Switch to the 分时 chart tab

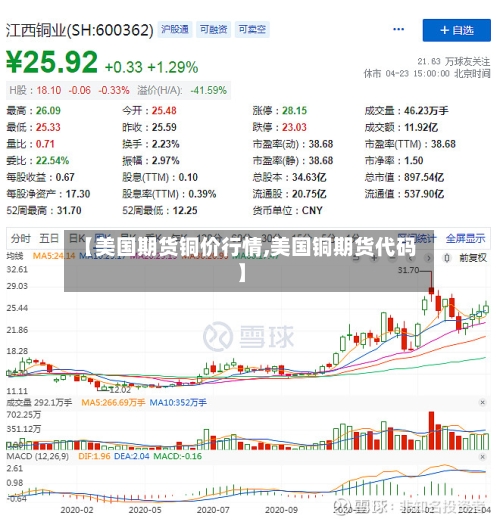21,239
